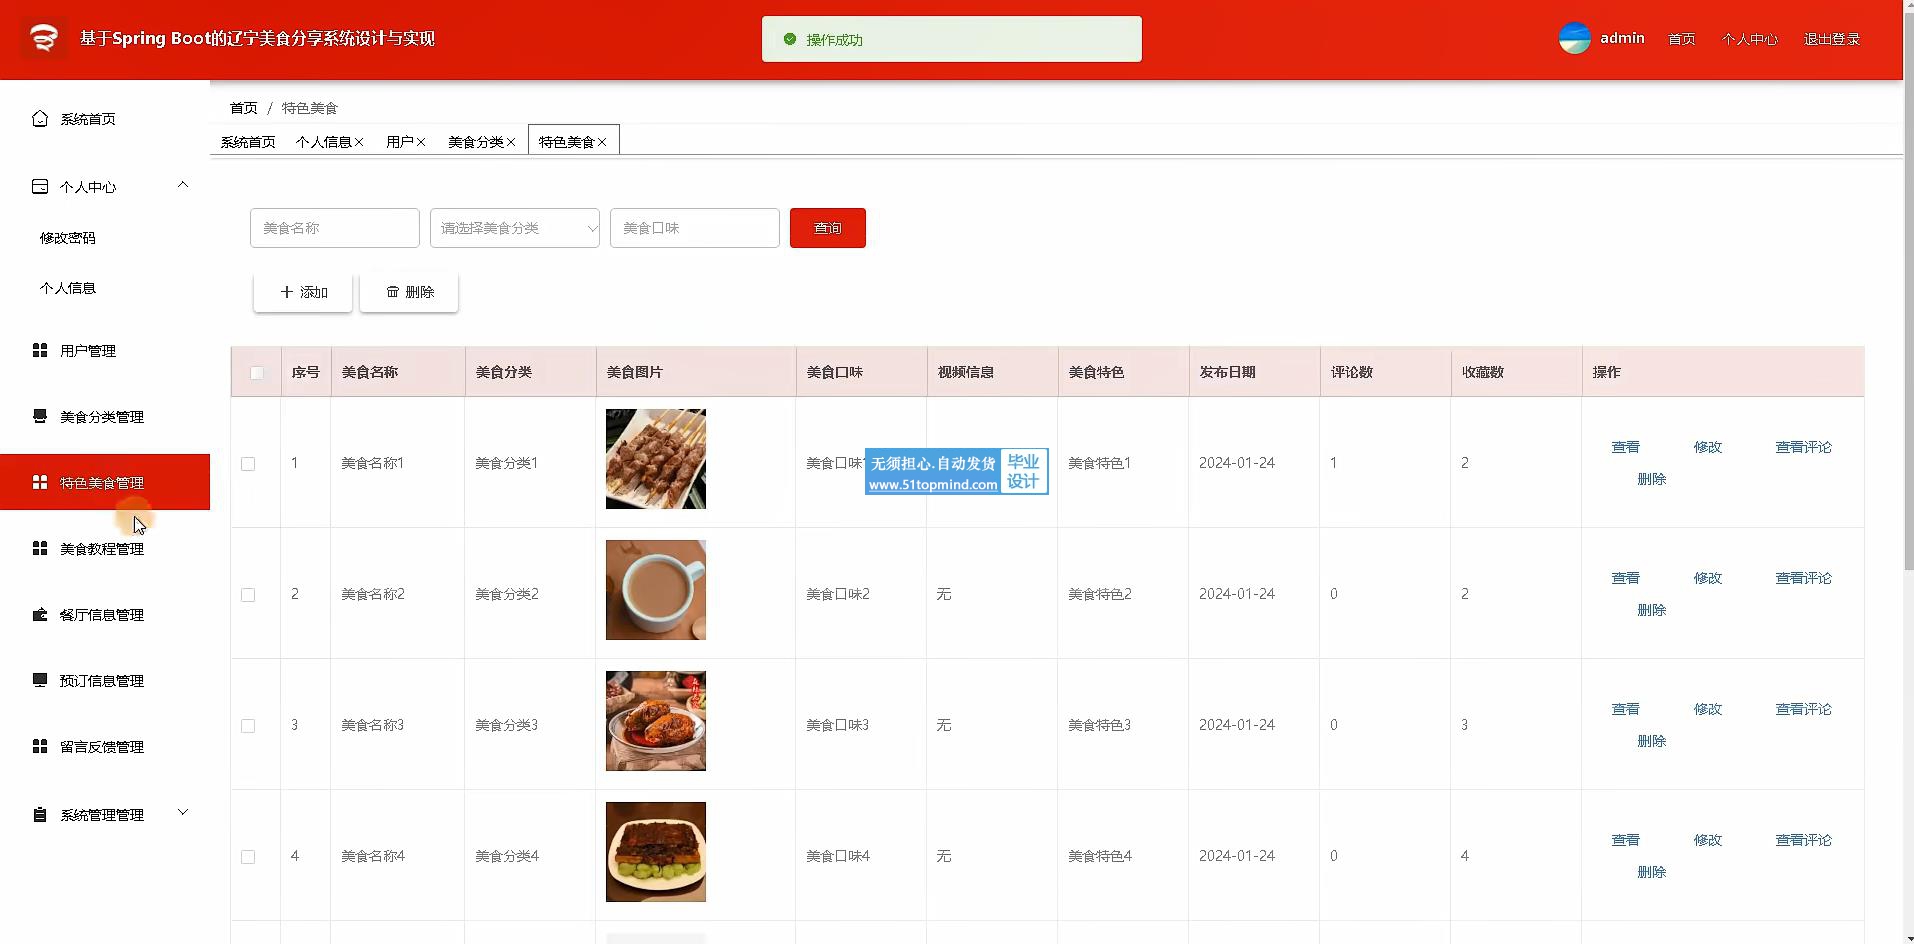The width and height of the screenshot is (1914, 944).
Task: Open the milk tea cup image
Action: pos(656,590)
